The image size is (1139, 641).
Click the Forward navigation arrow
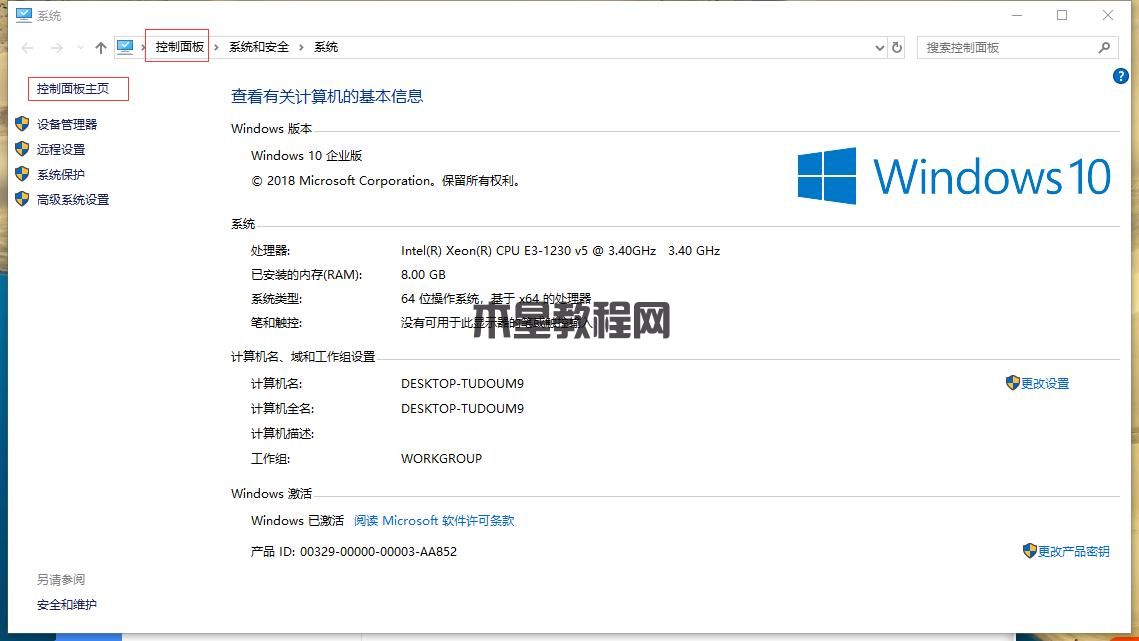(x=56, y=48)
